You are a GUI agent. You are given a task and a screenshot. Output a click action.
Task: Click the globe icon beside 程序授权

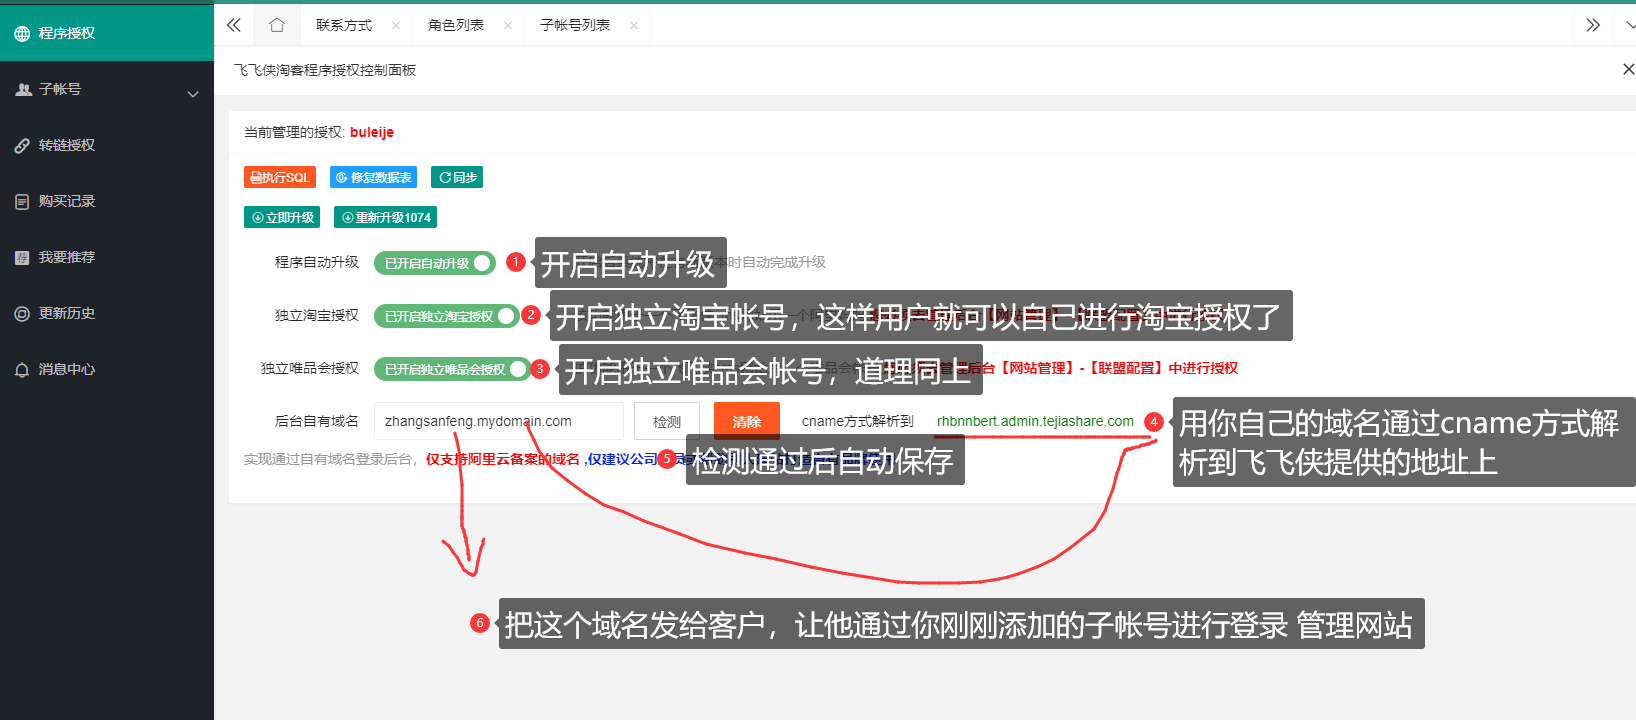pos(22,34)
